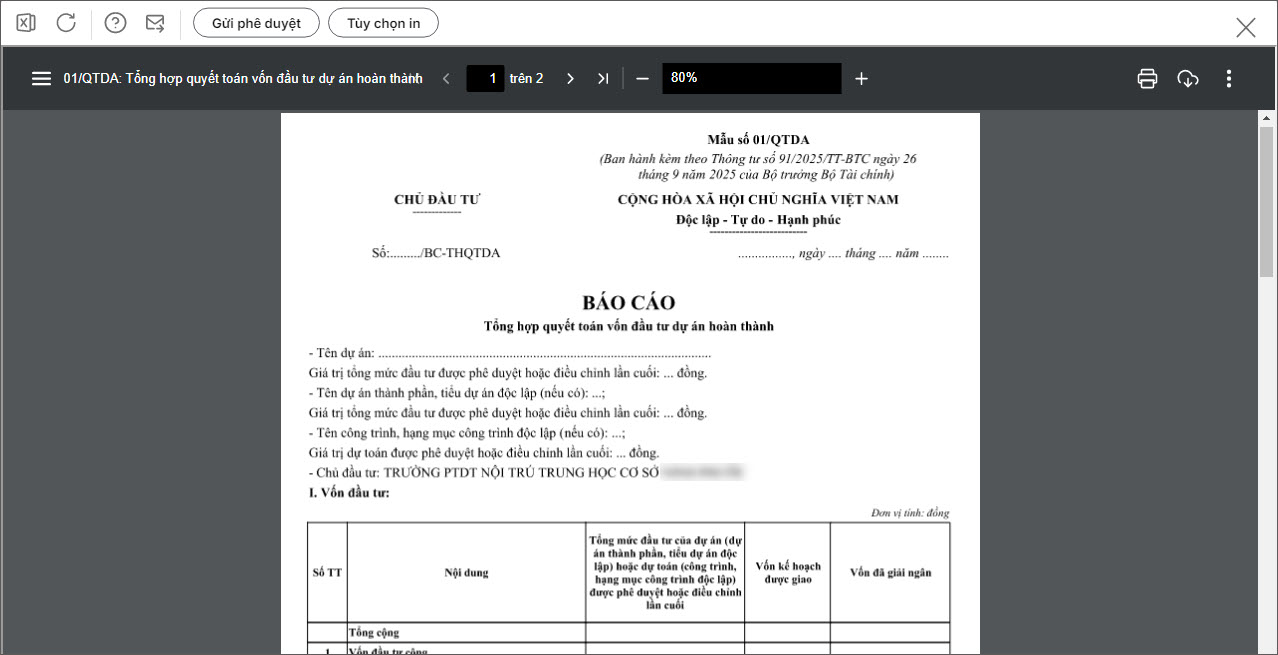Viewport: 1278px width, 655px height.
Task: Open help via the question mark icon
Action: pyautogui.click(x=116, y=23)
